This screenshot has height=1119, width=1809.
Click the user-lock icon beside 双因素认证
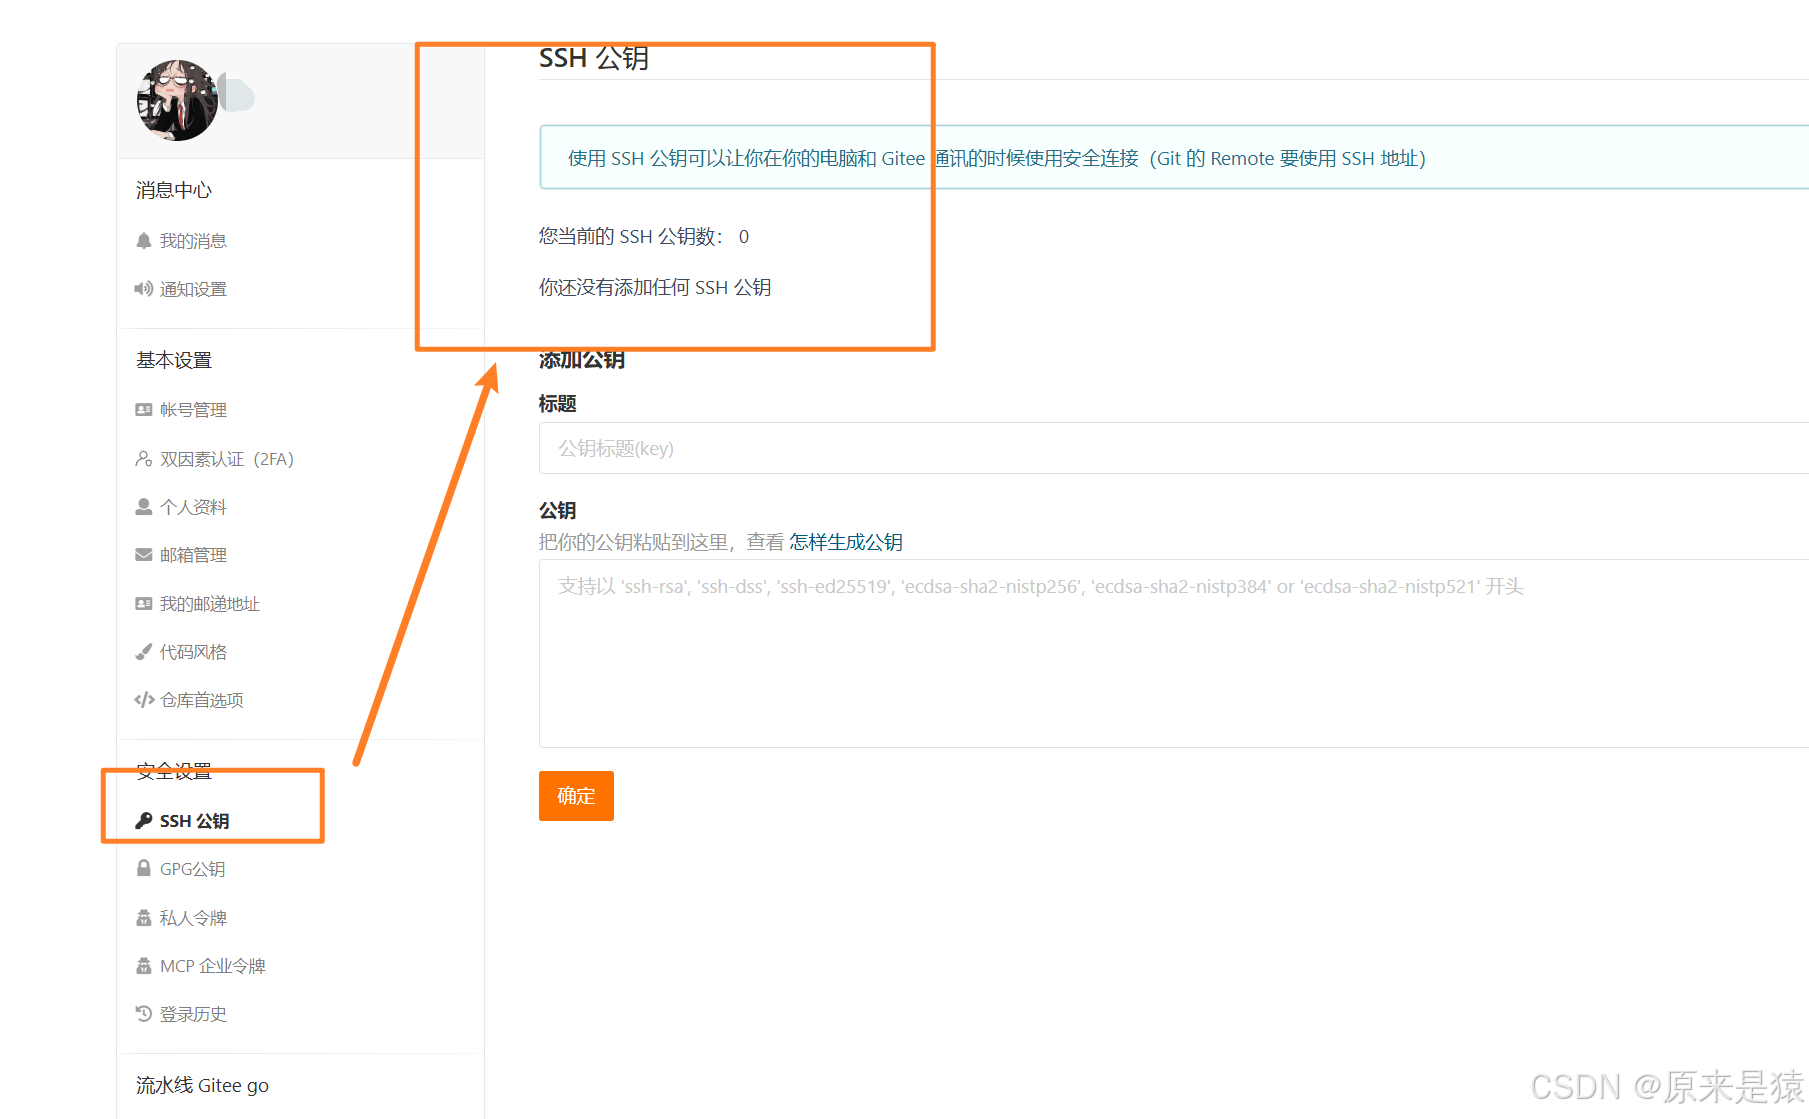click(x=144, y=459)
